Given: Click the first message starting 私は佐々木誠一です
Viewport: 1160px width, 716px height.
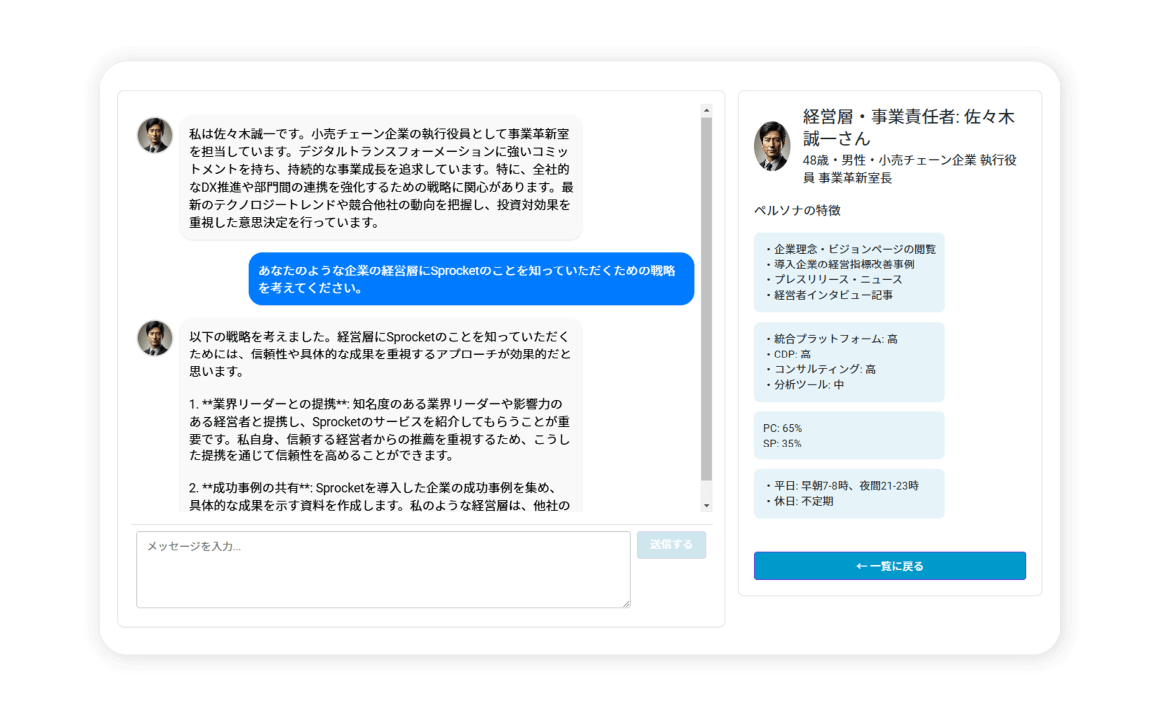Looking at the screenshot, I should [381, 178].
